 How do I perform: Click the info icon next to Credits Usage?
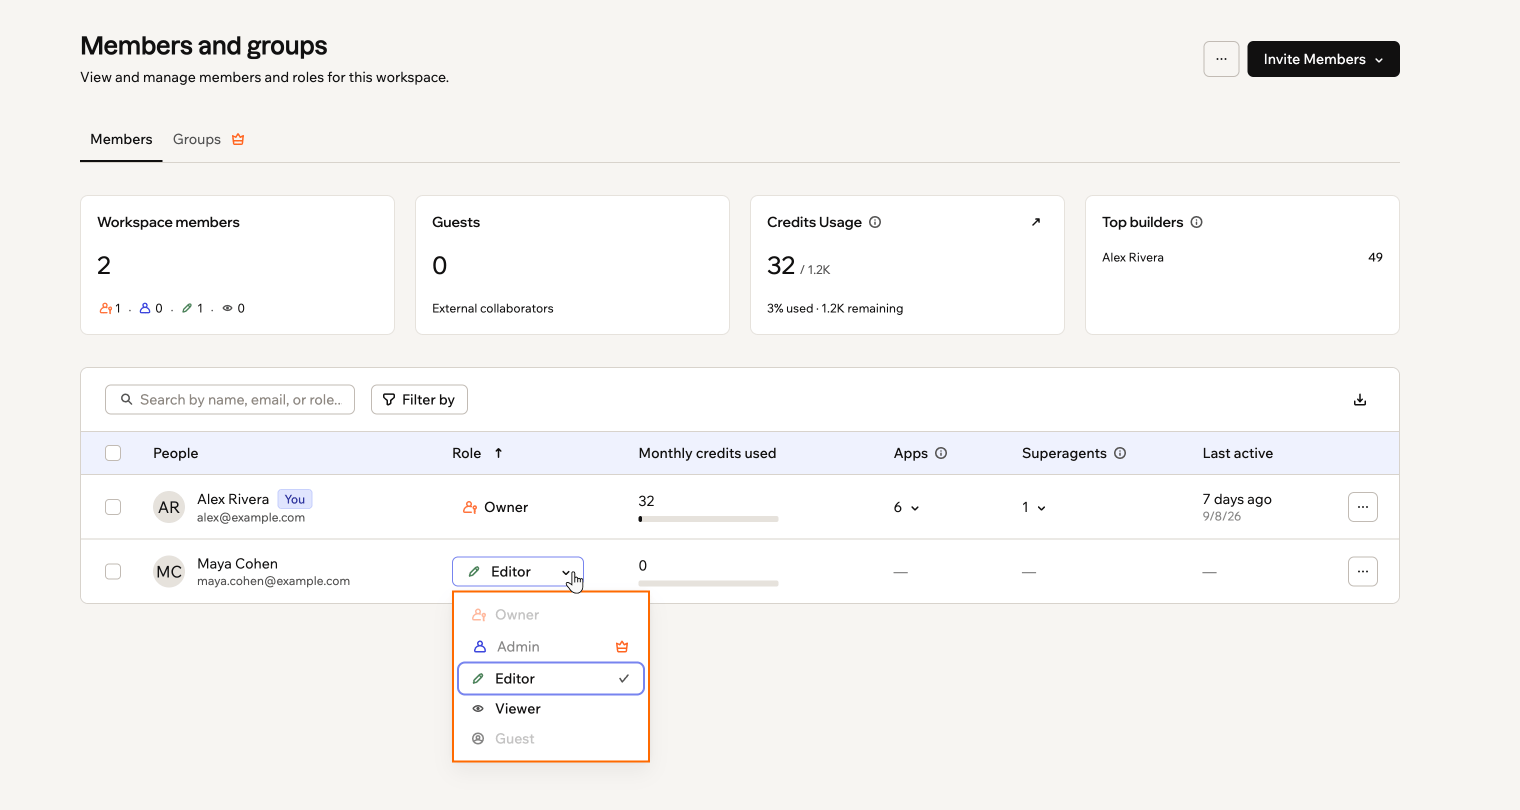point(875,222)
